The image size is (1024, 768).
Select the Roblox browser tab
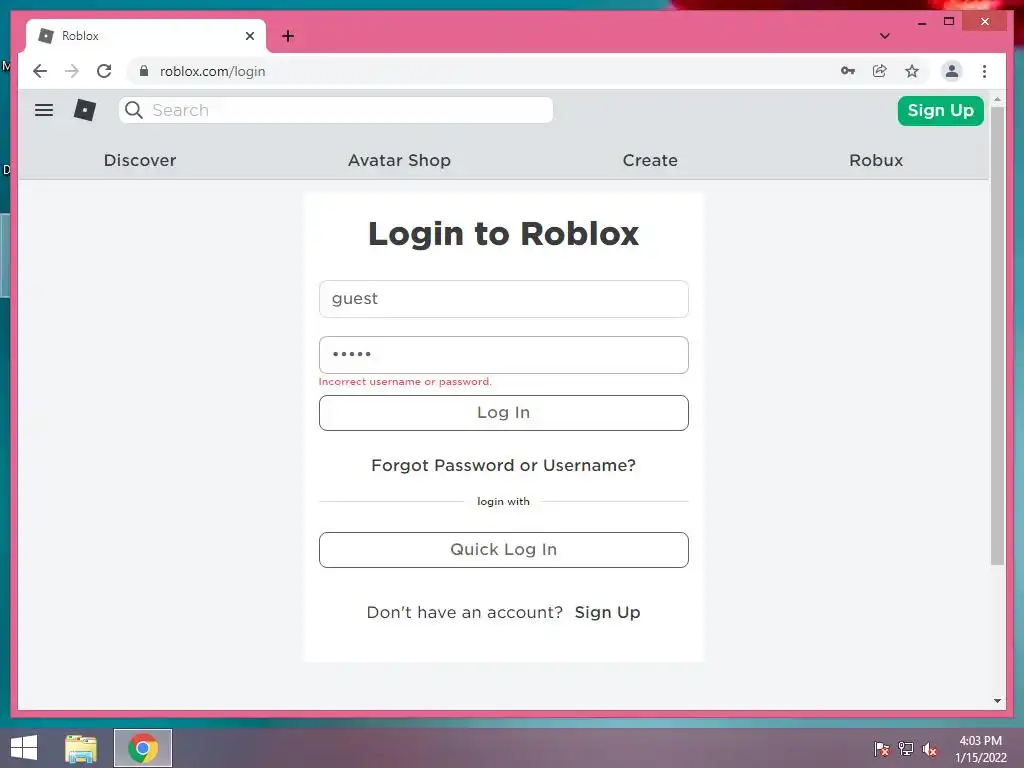tap(146, 36)
